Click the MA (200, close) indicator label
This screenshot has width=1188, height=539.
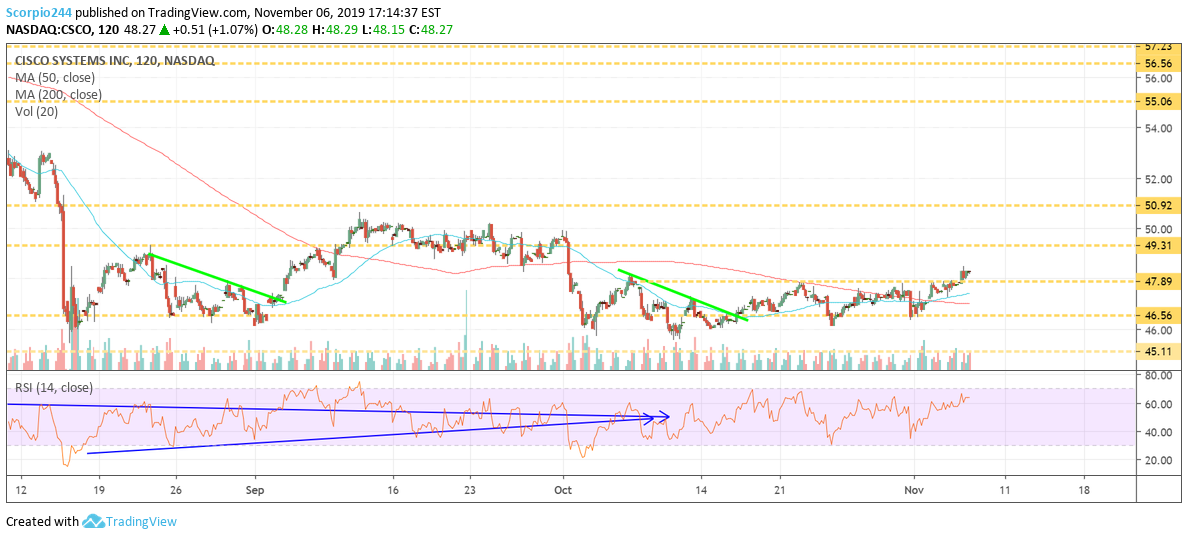pyautogui.click(x=58, y=95)
